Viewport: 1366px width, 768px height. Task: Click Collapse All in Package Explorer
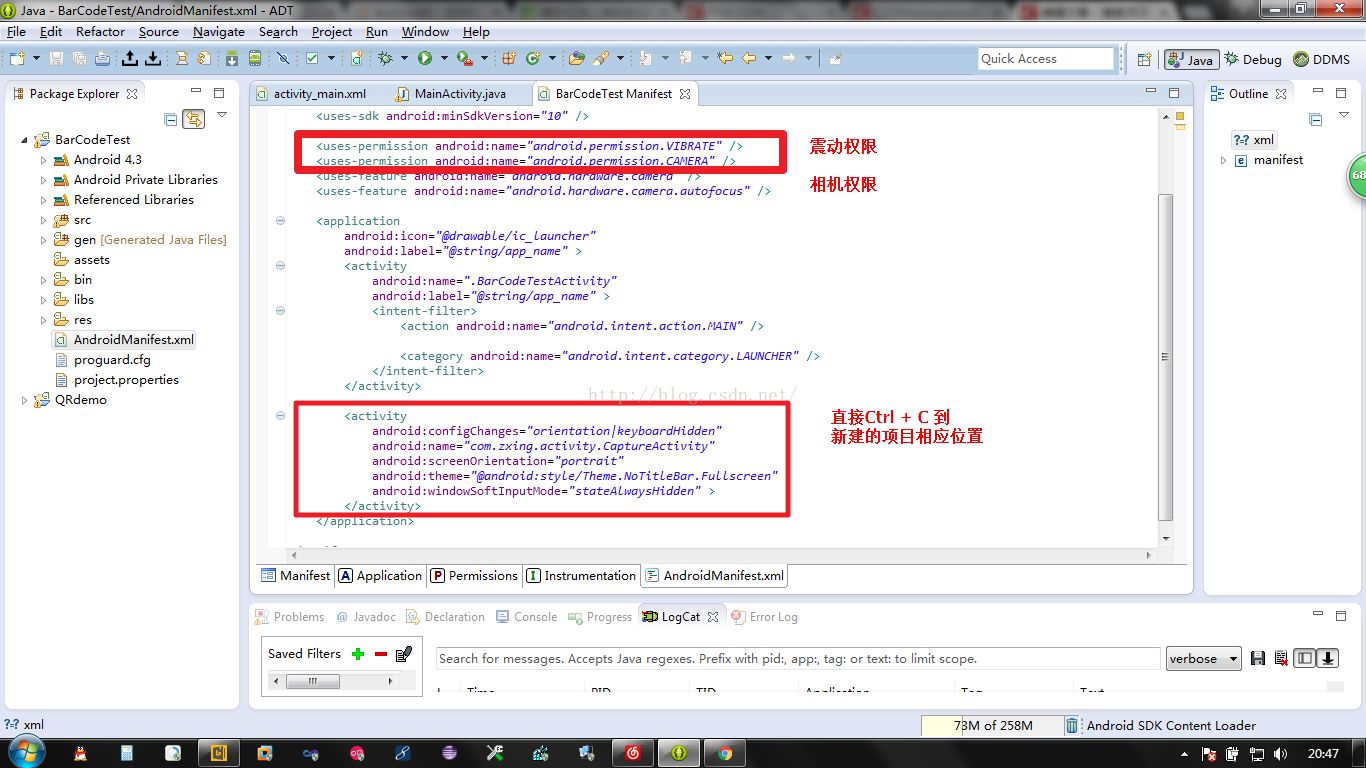[171, 119]
